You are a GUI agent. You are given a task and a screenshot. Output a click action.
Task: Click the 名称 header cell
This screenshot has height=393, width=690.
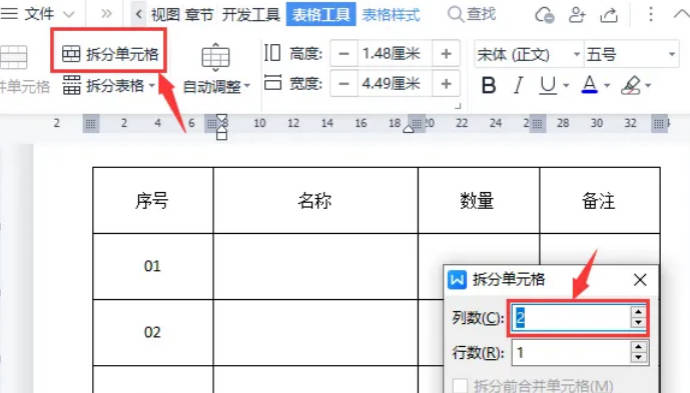(315, 201)
